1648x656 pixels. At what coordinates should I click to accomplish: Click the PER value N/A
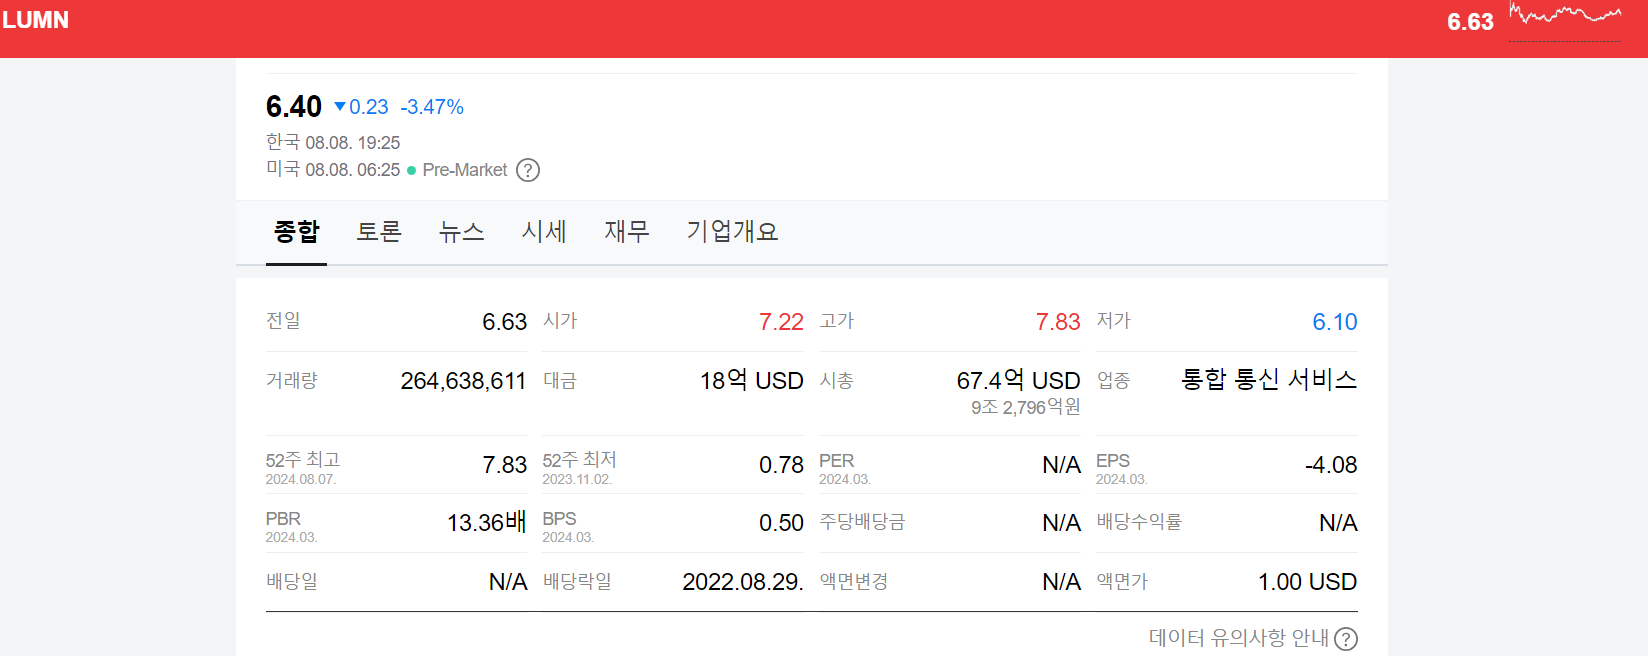click(1061, 465)
